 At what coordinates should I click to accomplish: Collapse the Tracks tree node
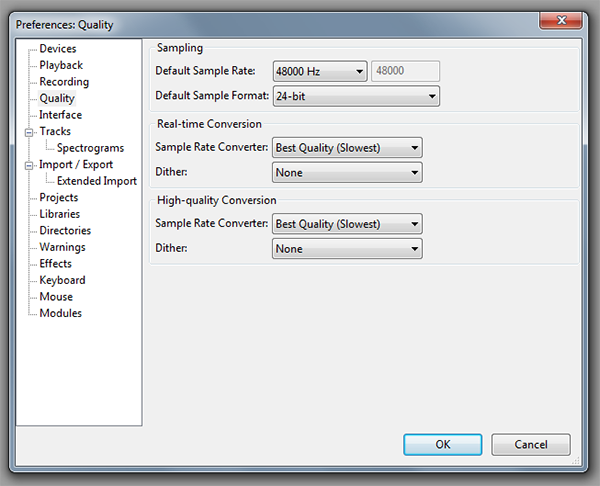click(x=29, y=132)
